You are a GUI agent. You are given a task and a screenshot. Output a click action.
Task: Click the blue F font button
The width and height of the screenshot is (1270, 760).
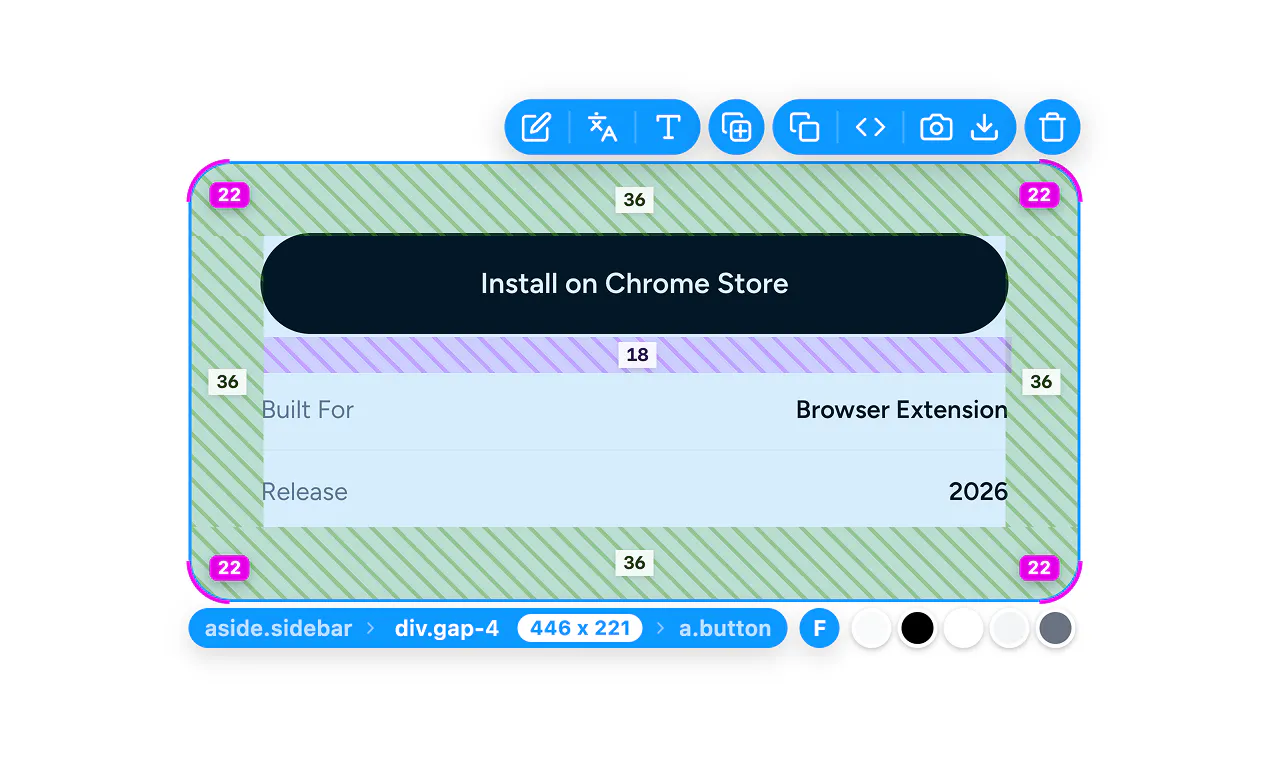tap(819, 629)
